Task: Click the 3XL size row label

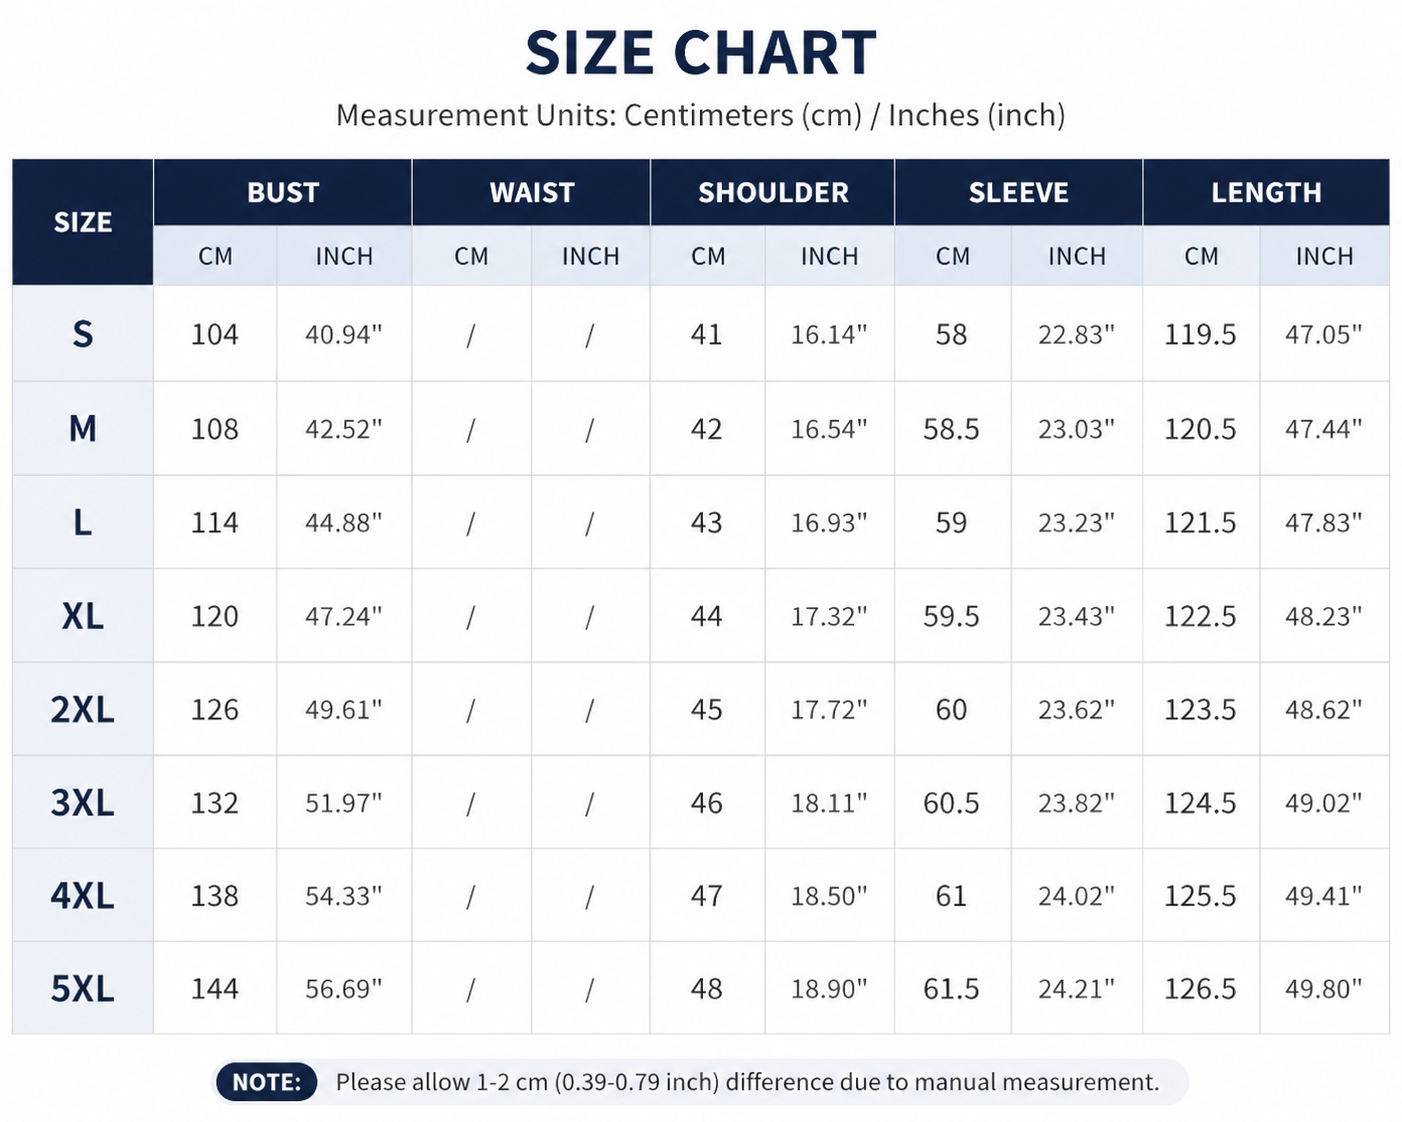Action: click(x=83, y=802)
